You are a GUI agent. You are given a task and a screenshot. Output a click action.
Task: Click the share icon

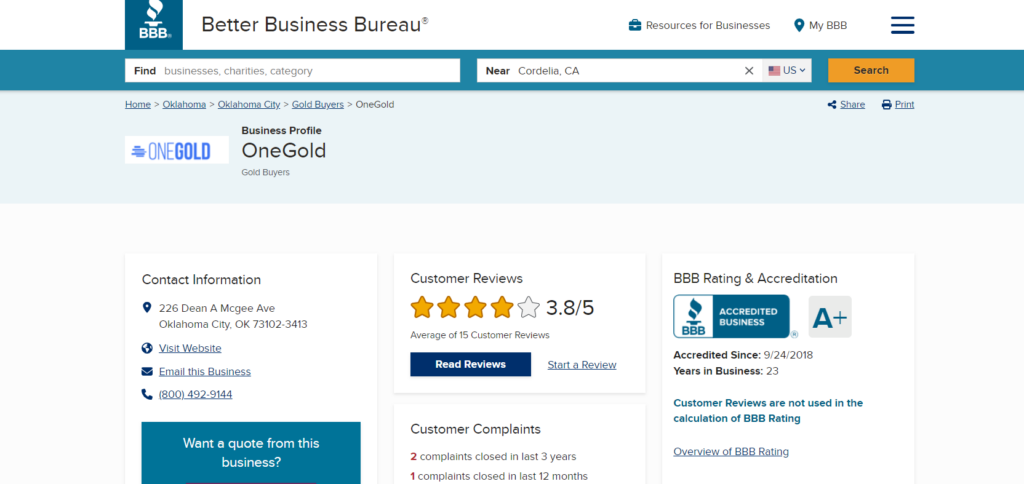pyautogui.click(x=831, y=105)
